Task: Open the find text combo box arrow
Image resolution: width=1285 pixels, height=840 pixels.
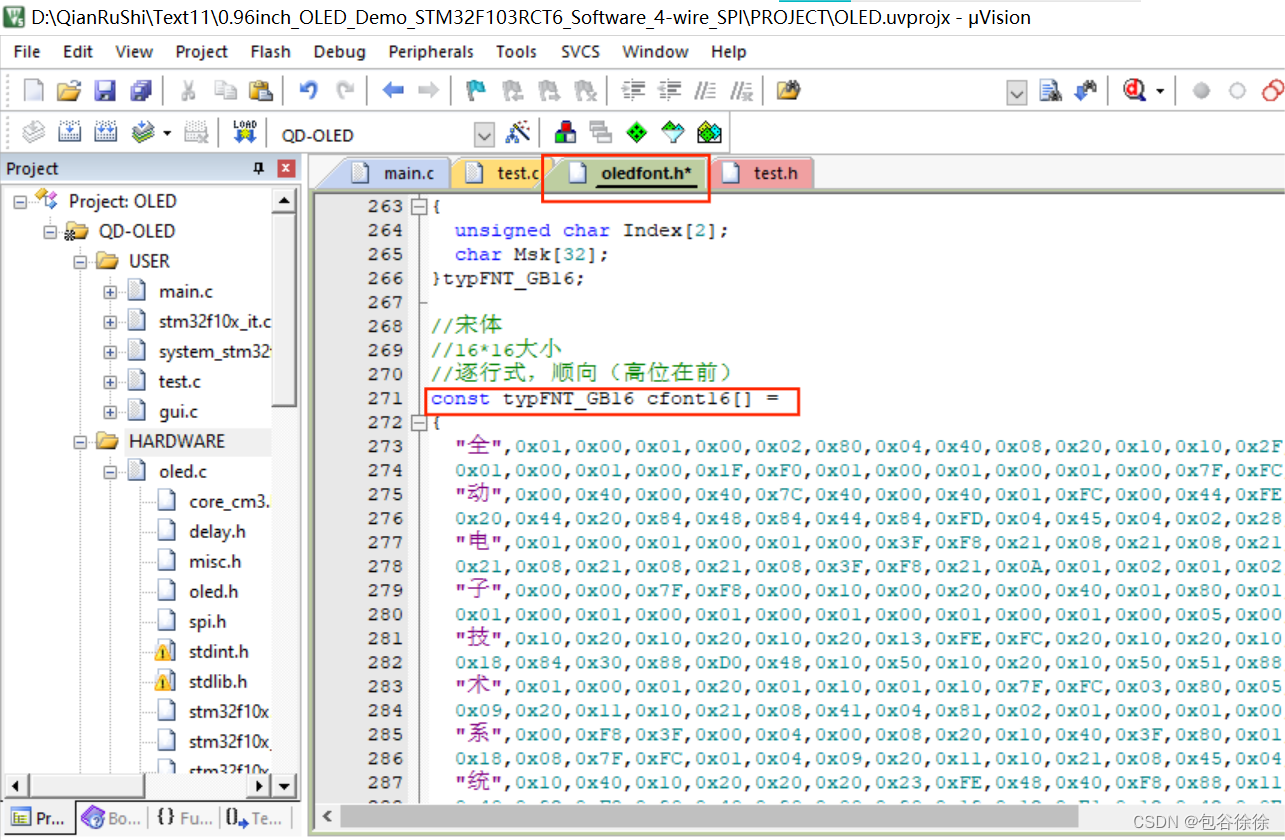Action: (1017, 93)
